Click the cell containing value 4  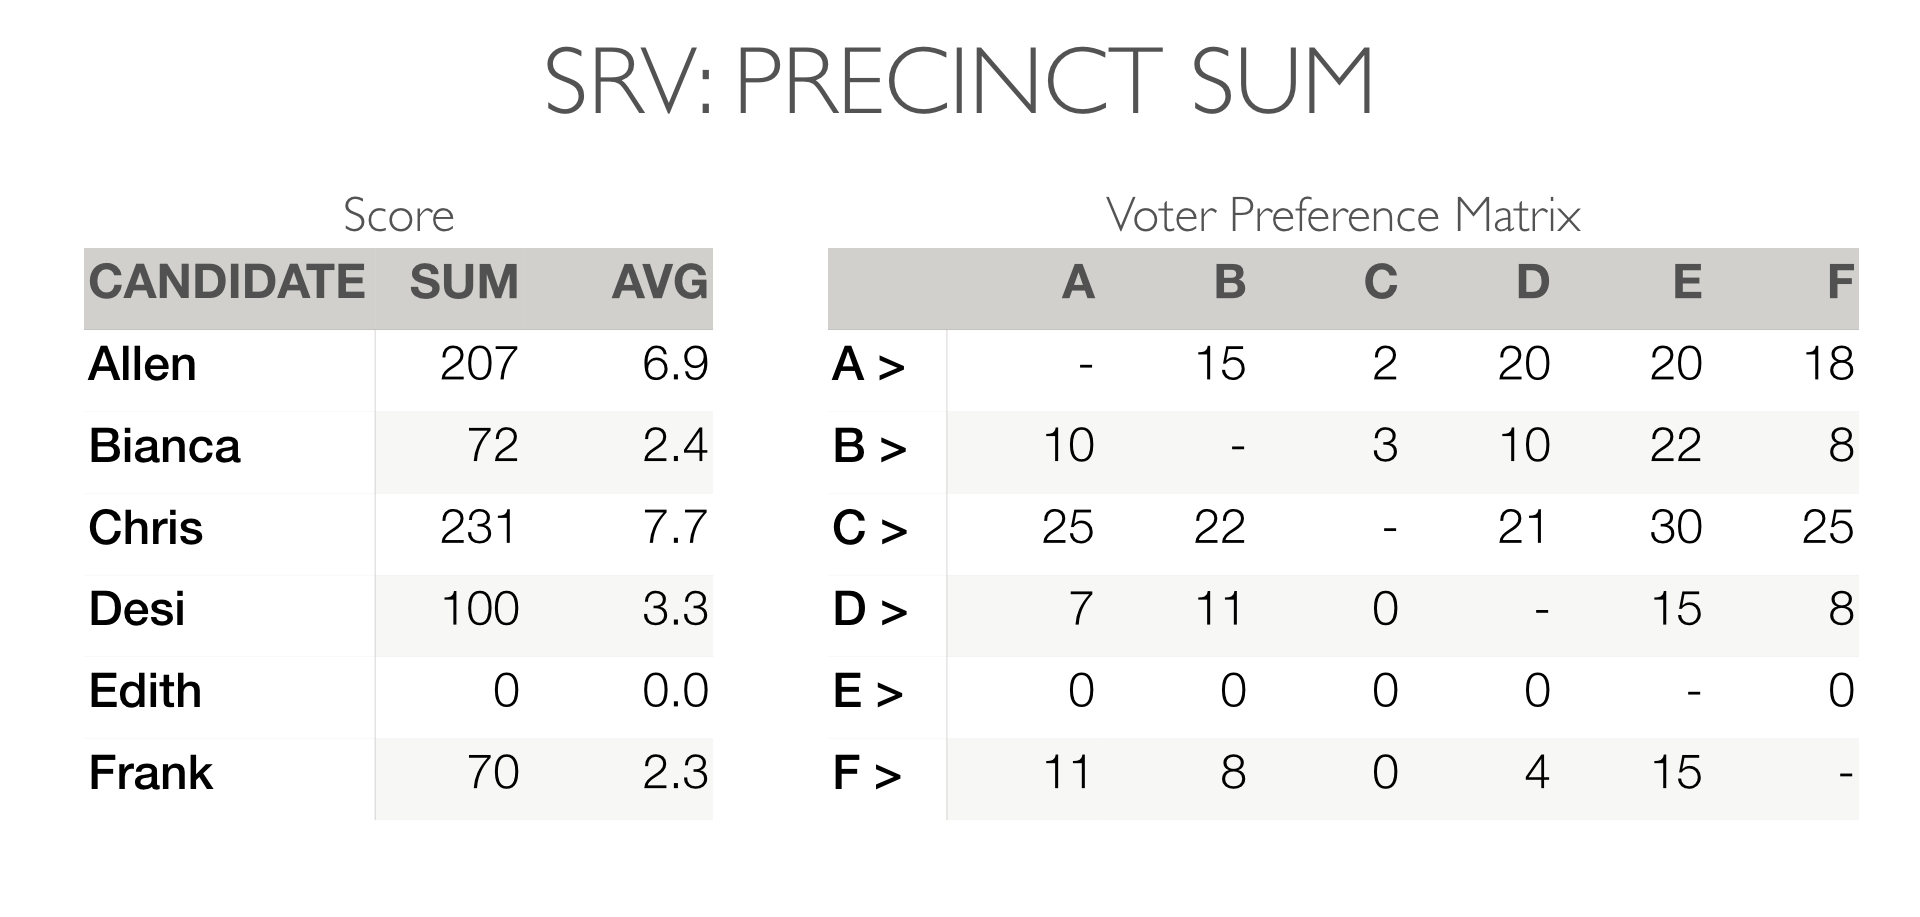coord(1537,773)
